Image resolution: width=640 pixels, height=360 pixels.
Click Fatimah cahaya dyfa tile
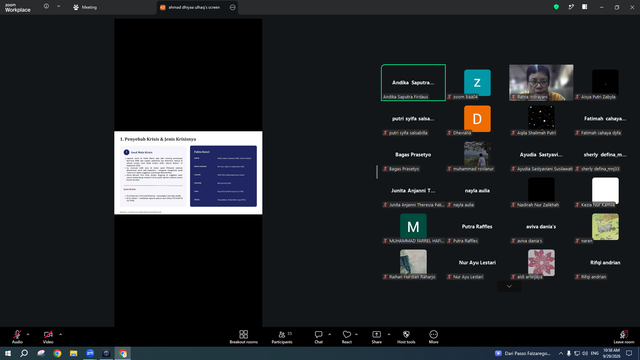(605, 118)
